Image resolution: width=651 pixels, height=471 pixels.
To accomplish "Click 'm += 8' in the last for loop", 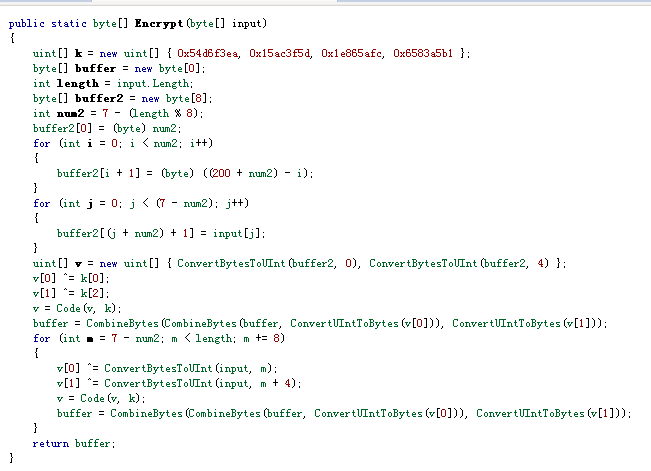I will click(261, 339).
